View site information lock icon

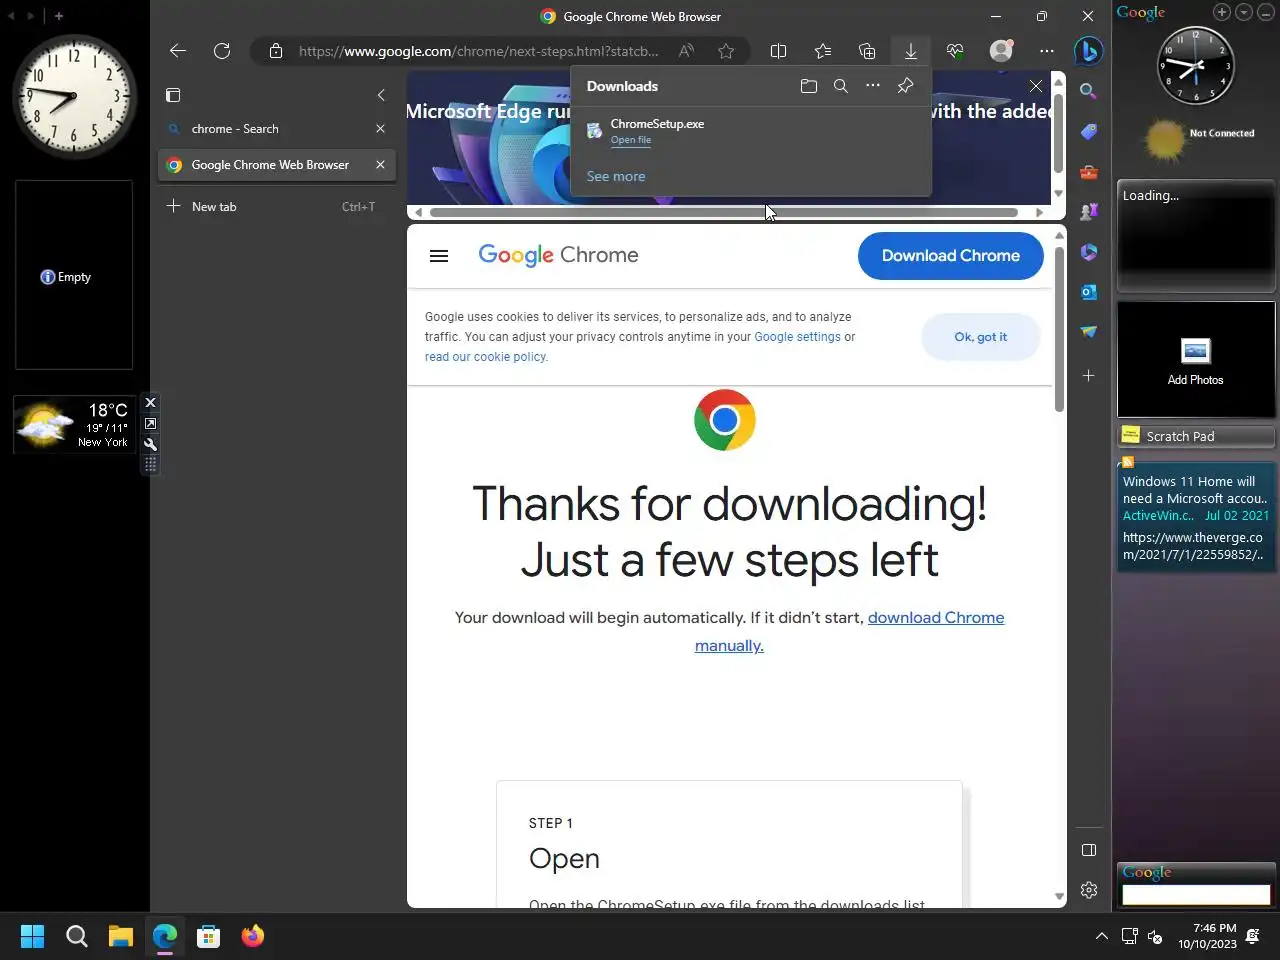tap(276, 51)
